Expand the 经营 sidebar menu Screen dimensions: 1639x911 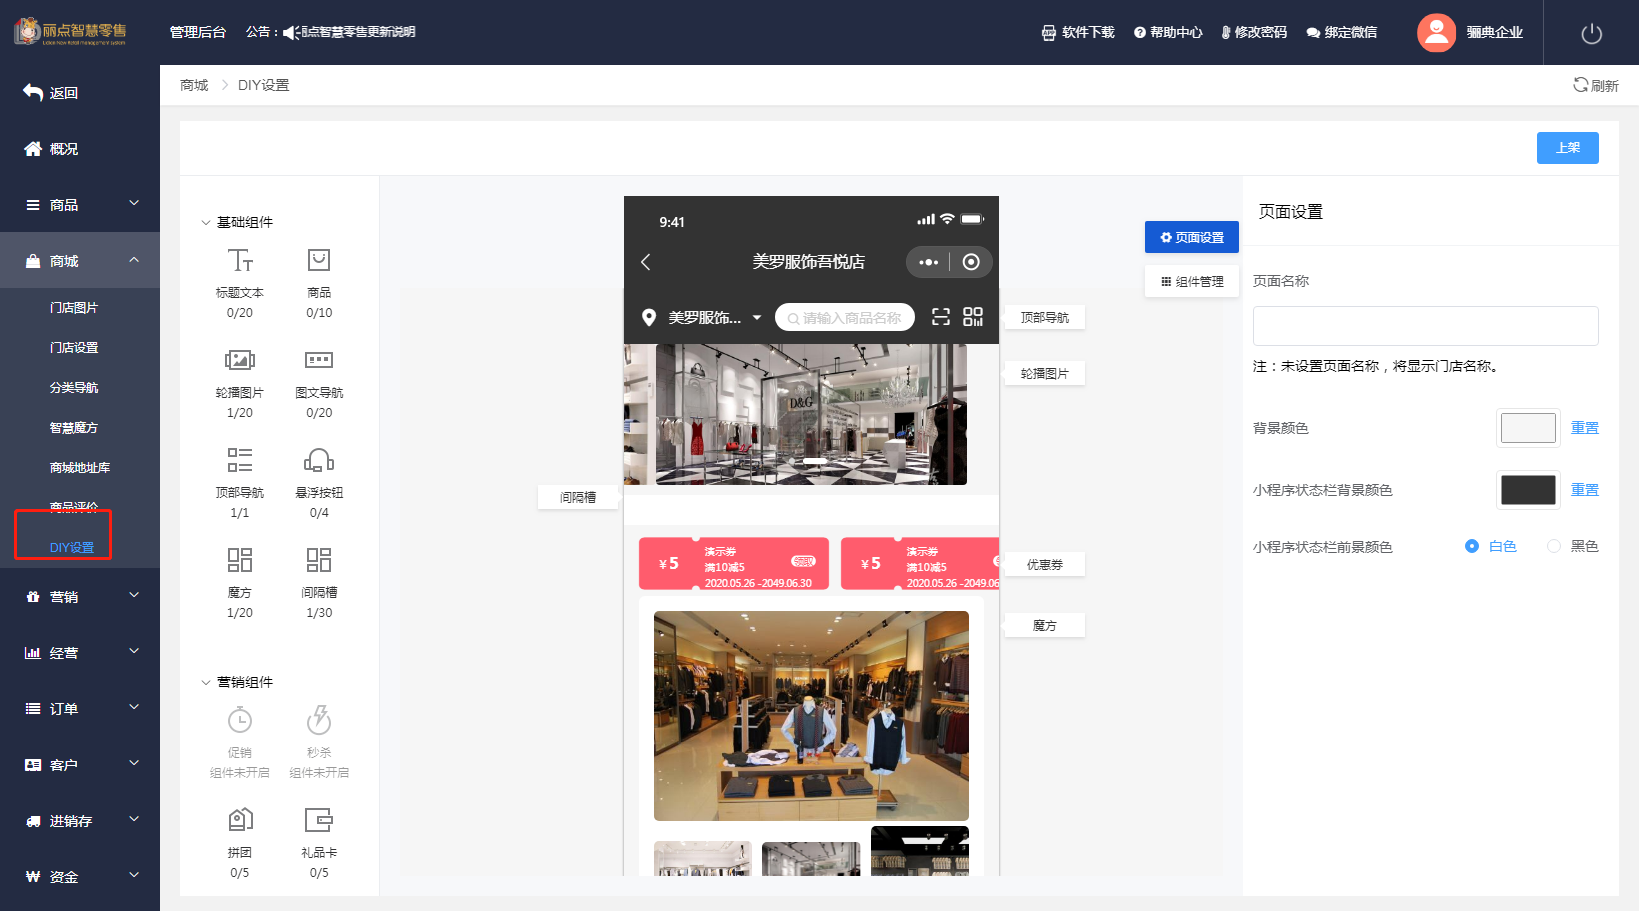(x=80, y=652)
